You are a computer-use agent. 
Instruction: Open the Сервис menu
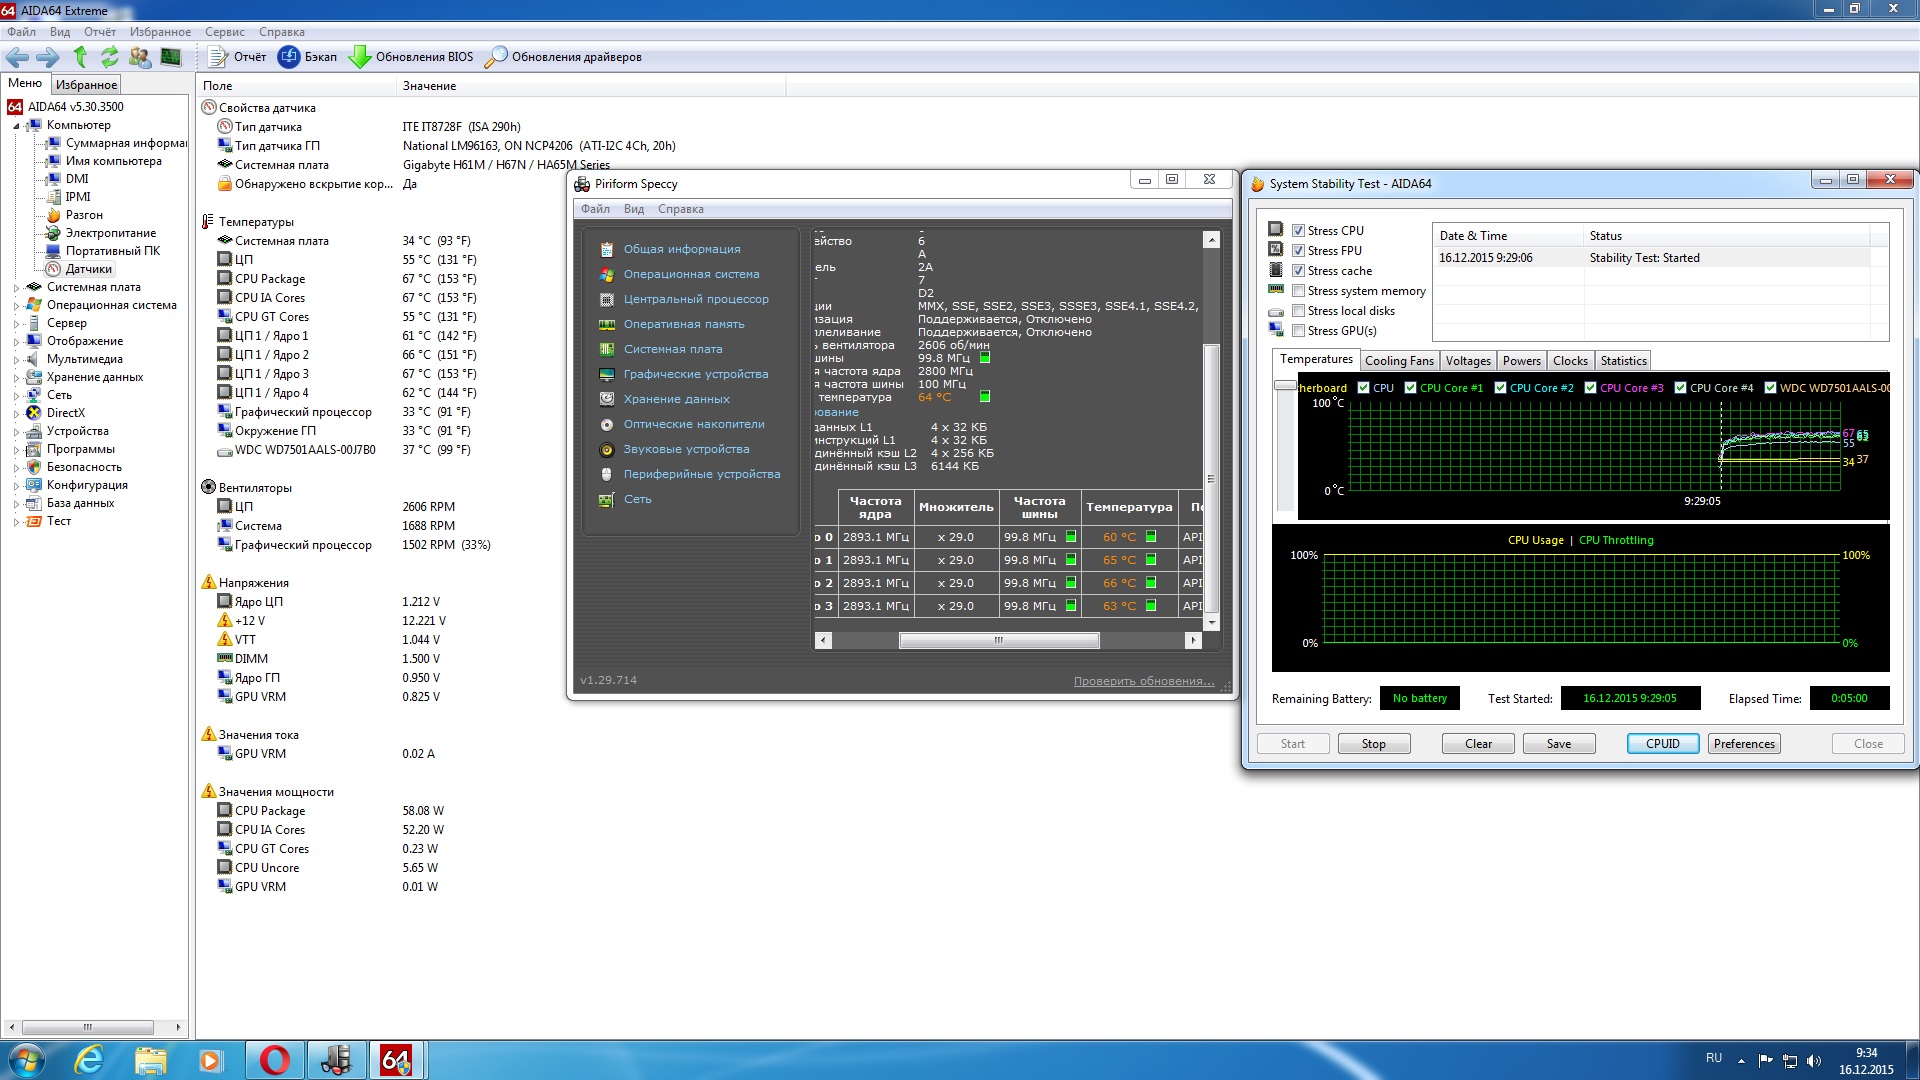click(224, 32)
